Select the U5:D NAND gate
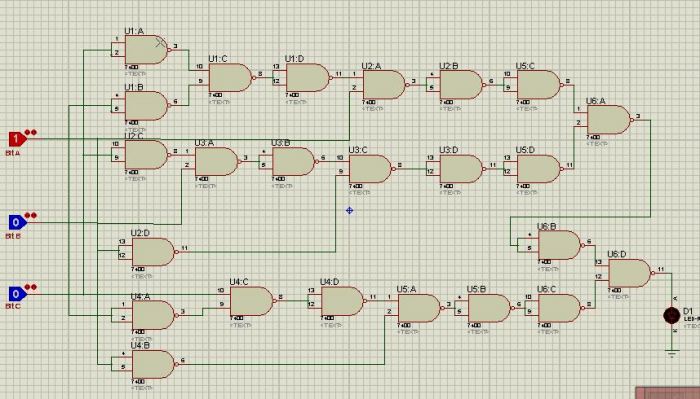 click(539, 169)
